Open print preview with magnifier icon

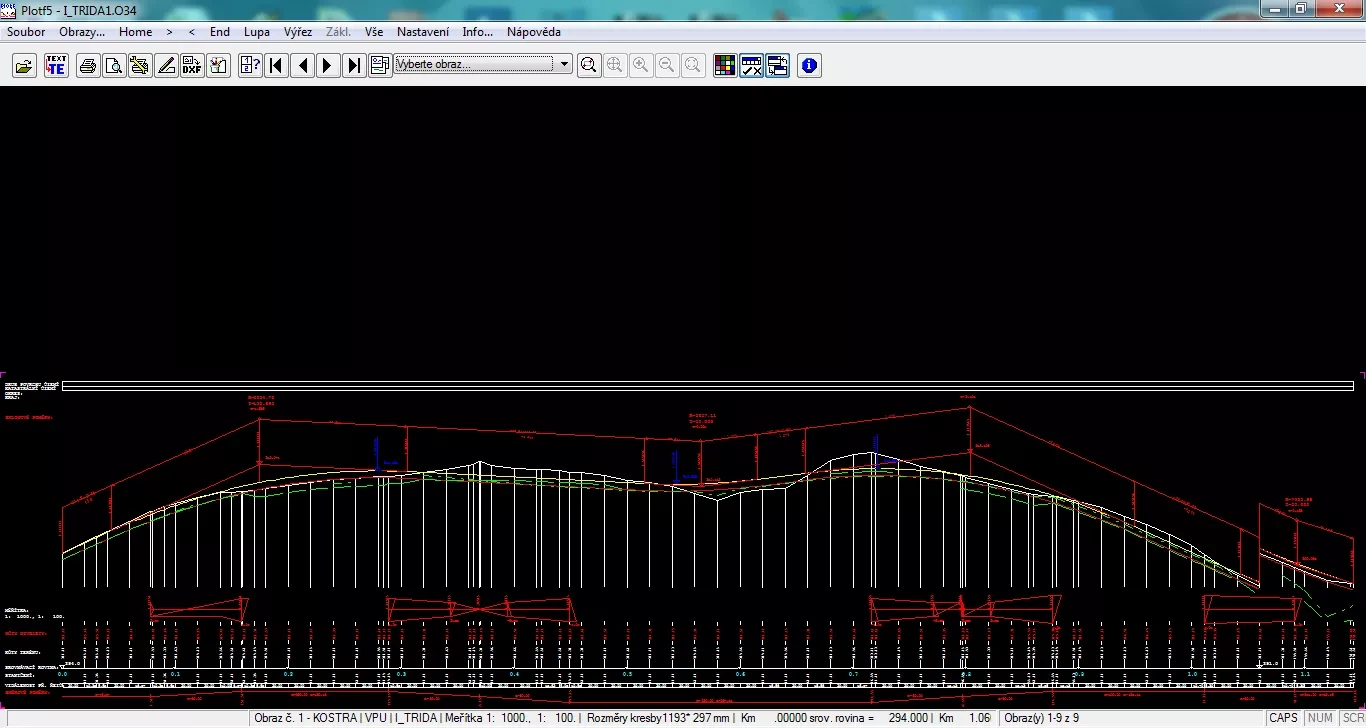(x=114, y=66)
